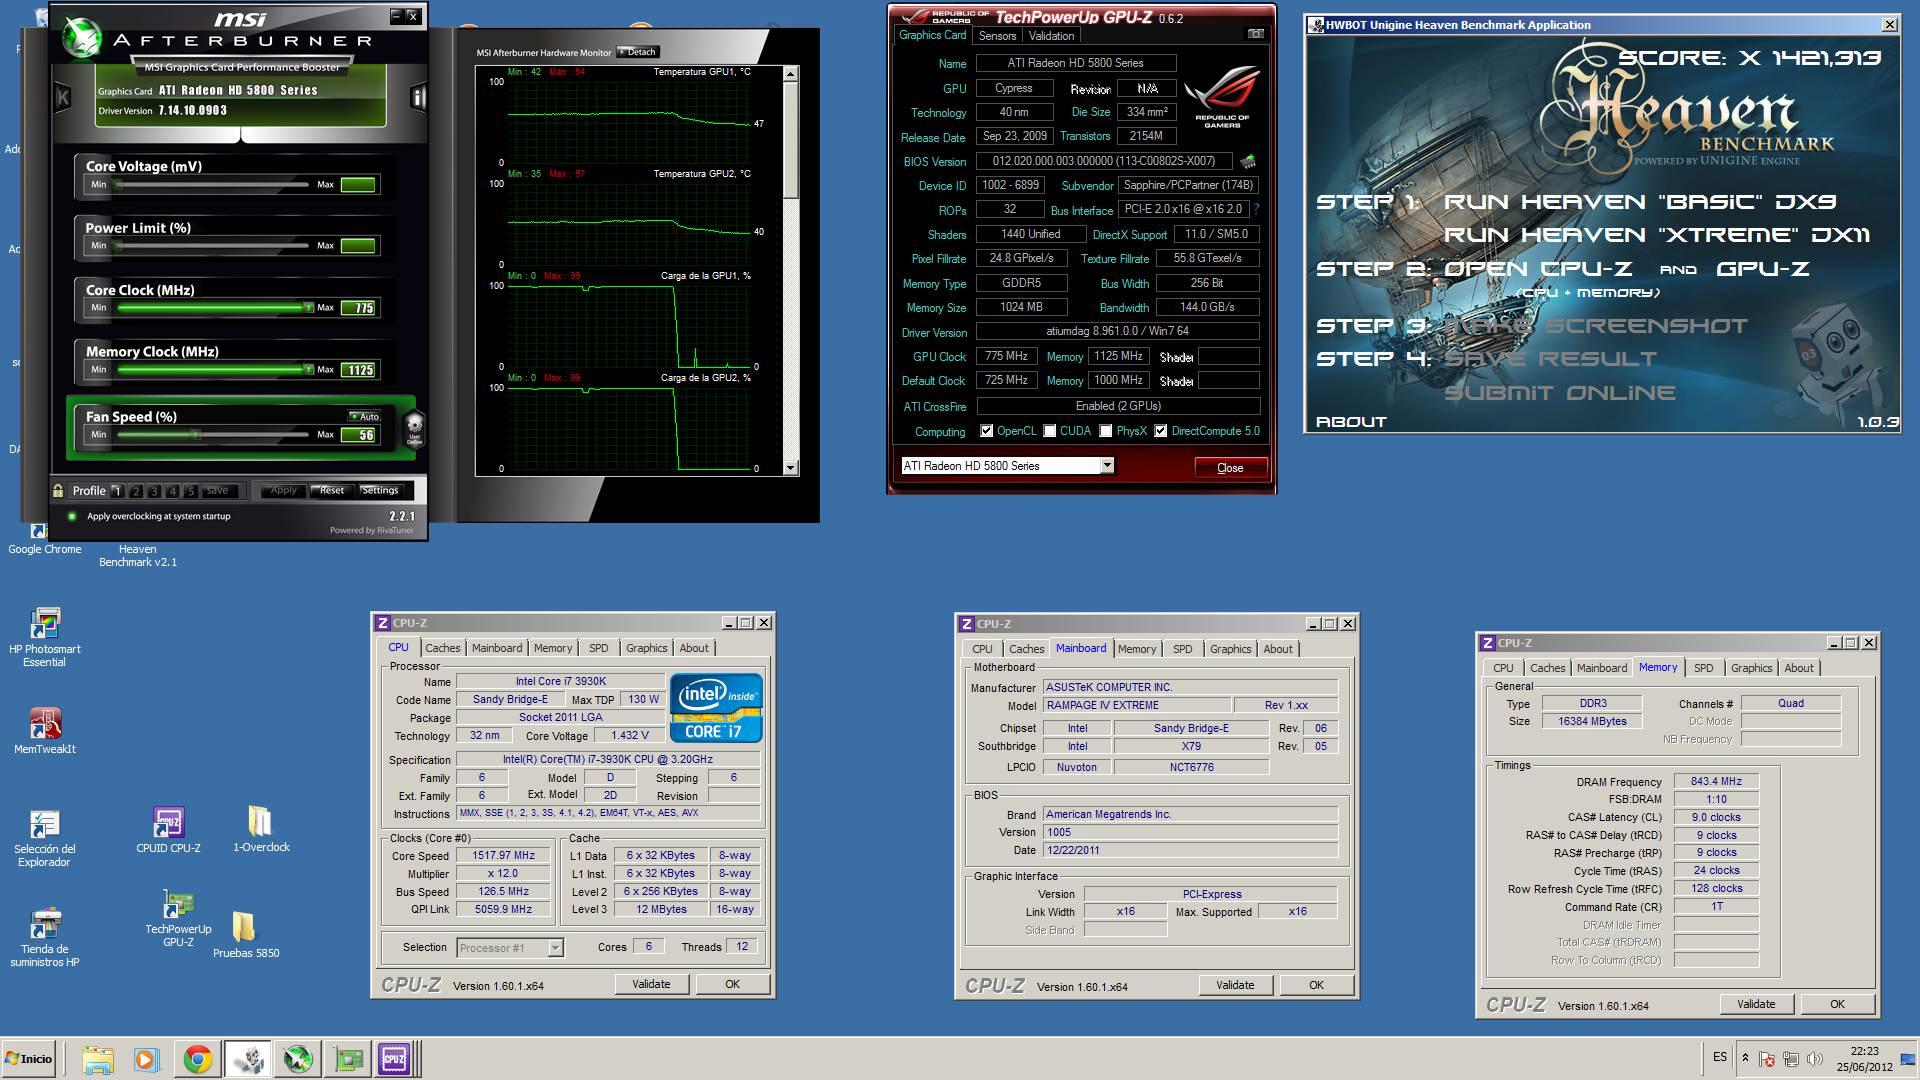Open the Afterburner information 'i' side button
The width and height of the screenshot is (1920, 1080).
418,97
